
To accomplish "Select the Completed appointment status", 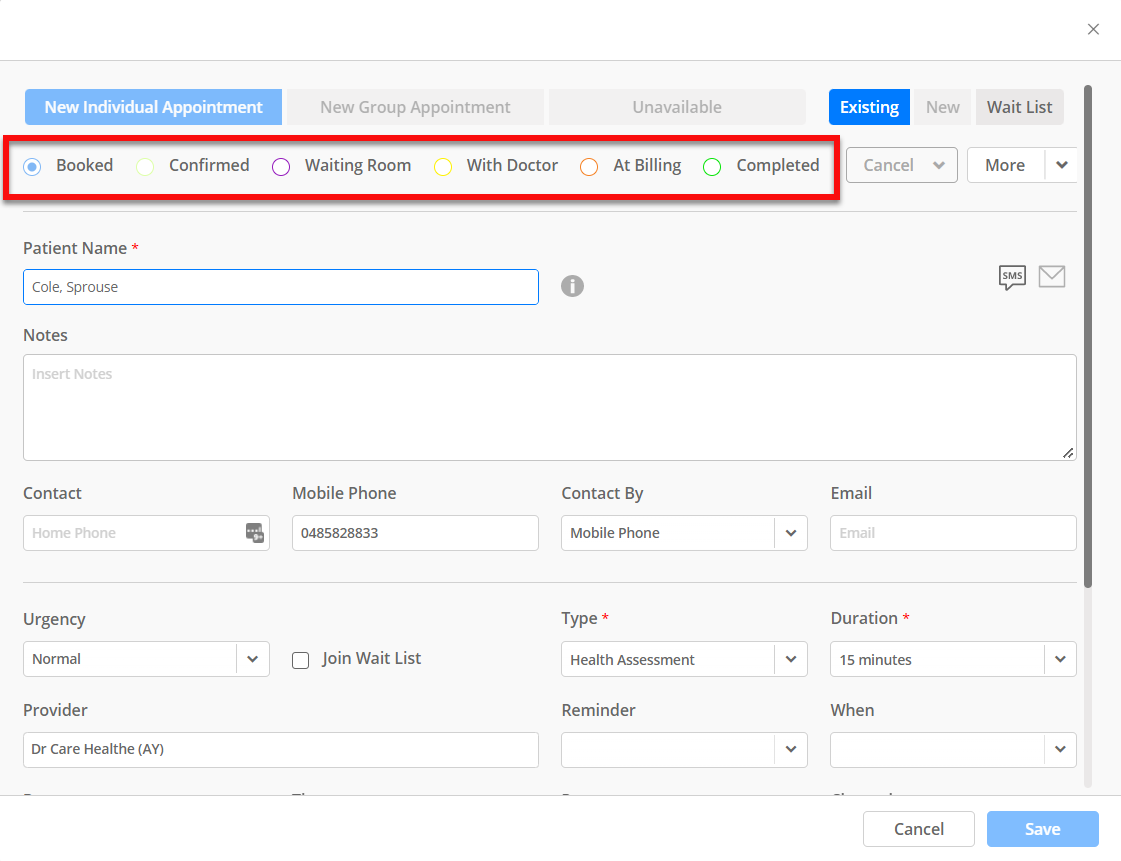I will click(x=711, y=166).
